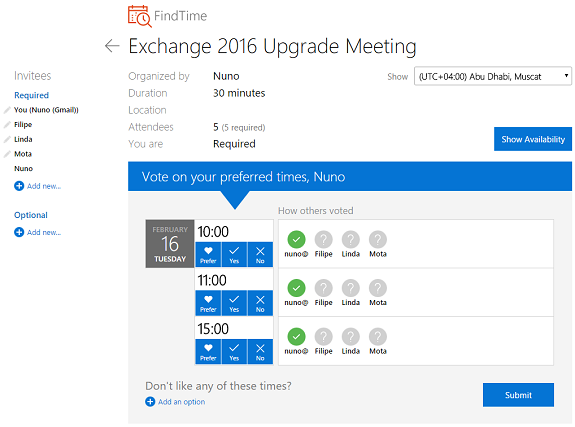Vote Prefer for the 10:00 slot
575x427 pixels.
tap(208, 254)
